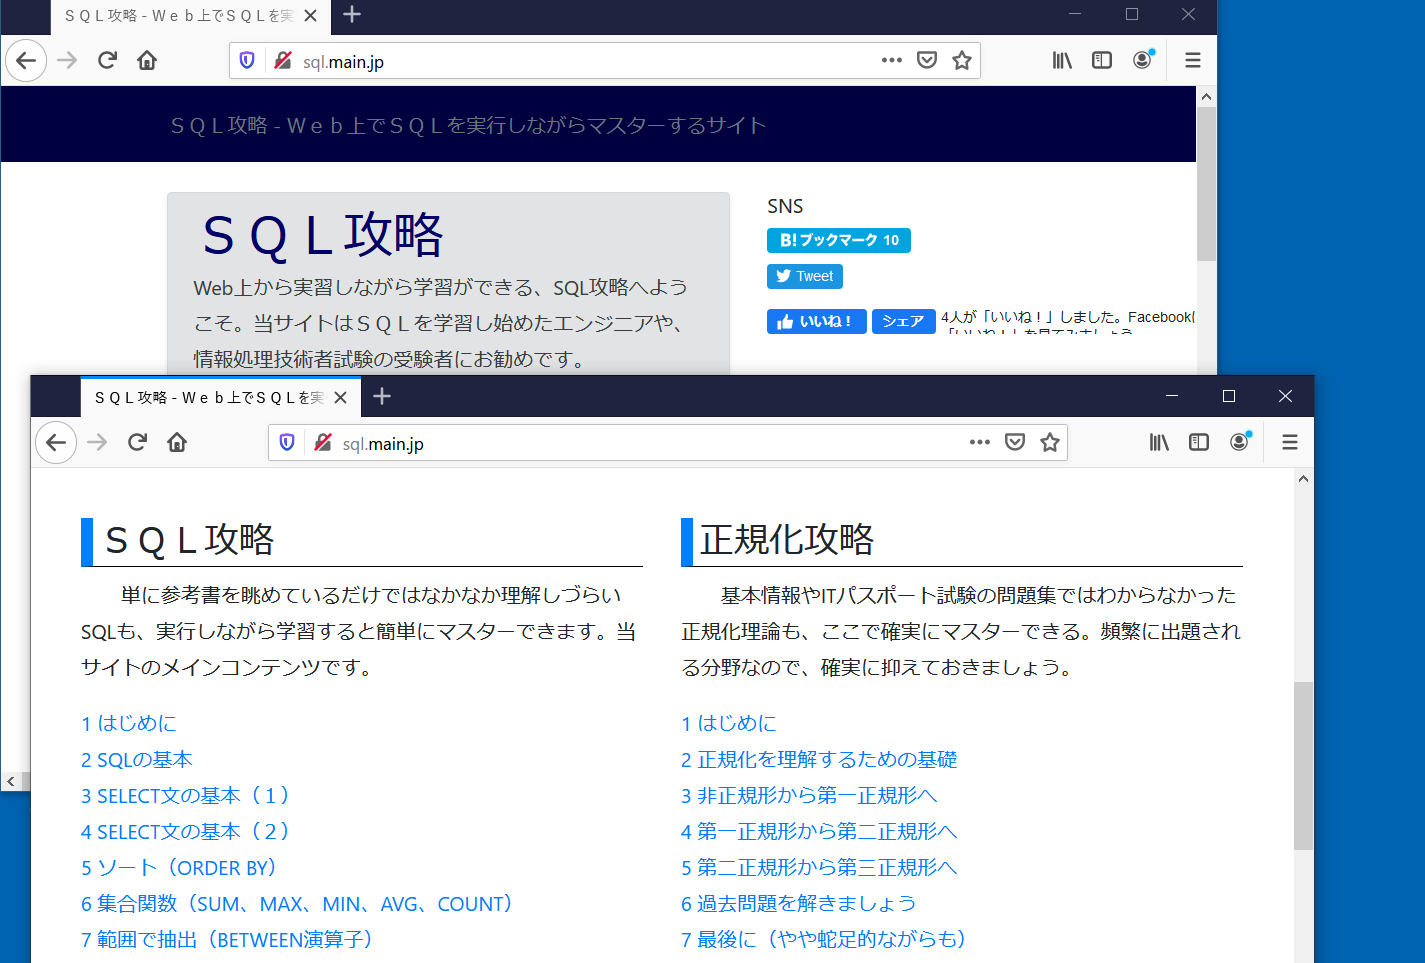Image resolution: width=1425 pixels, height=963 pixels.
Task: Toggle sidebar icon in front window
Action: (1199, 442)
